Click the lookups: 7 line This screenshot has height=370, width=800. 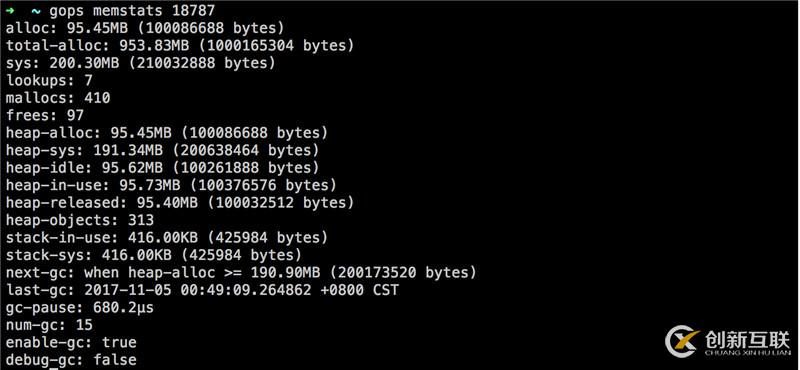(x=49, y=80)
